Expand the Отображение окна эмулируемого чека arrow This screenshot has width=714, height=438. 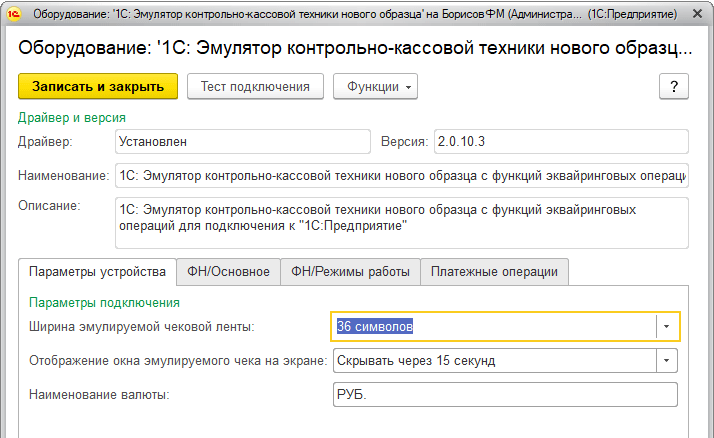666,360
